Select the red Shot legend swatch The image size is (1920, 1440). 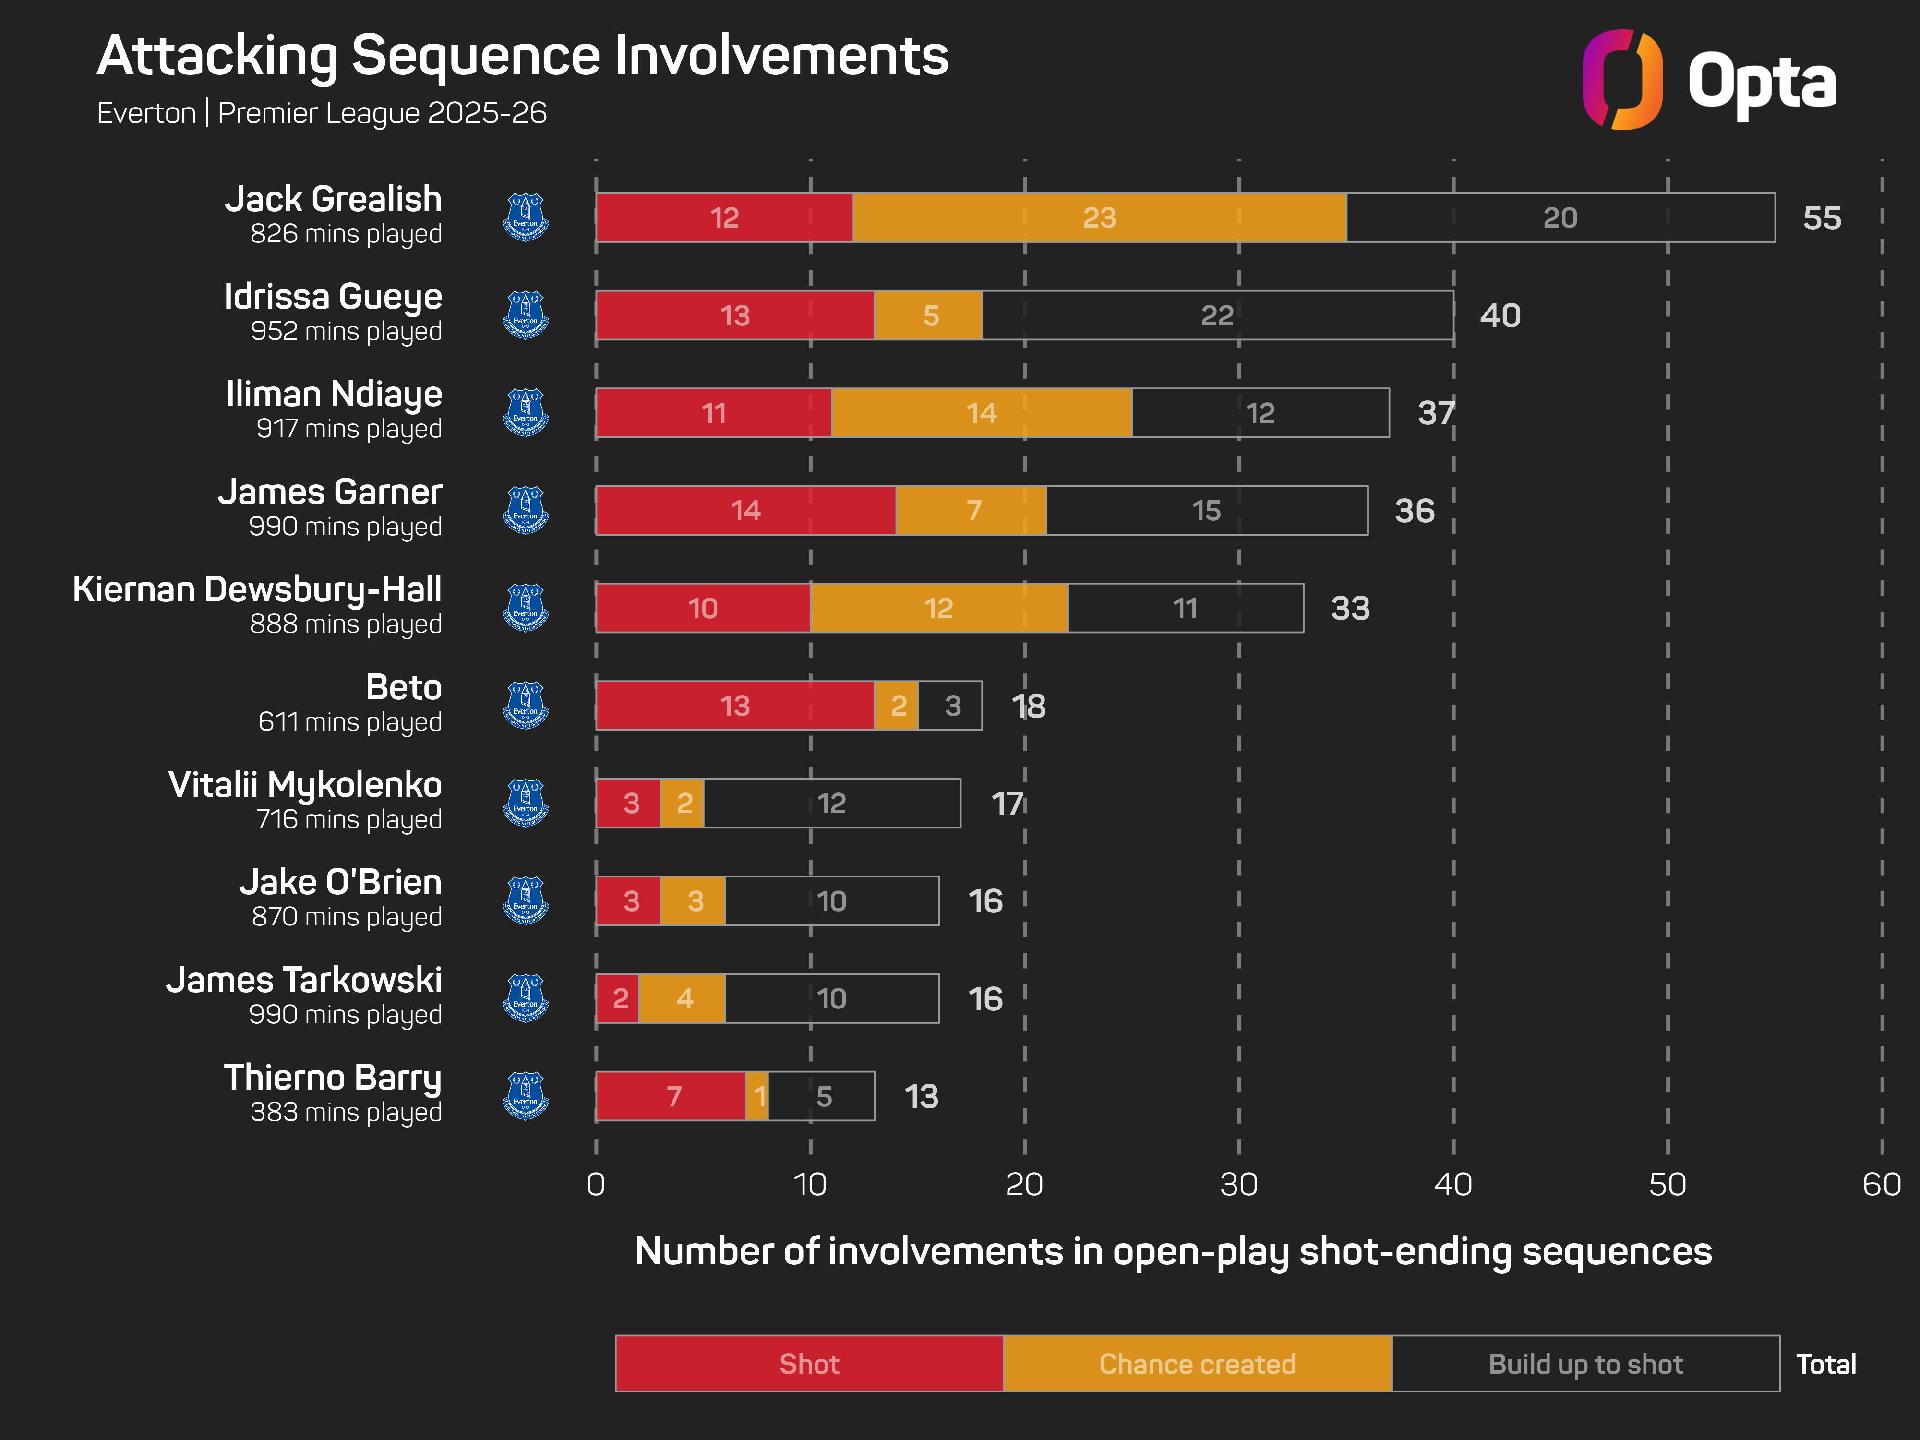(x=809, y=1364)
